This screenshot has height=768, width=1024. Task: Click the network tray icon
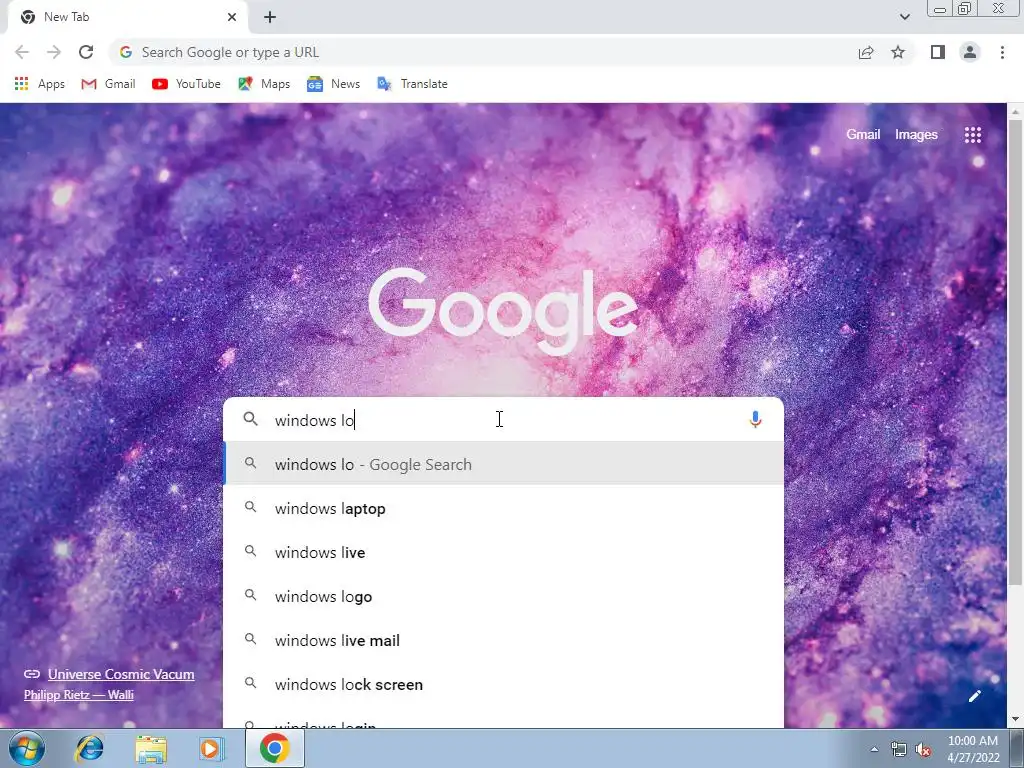899,749
